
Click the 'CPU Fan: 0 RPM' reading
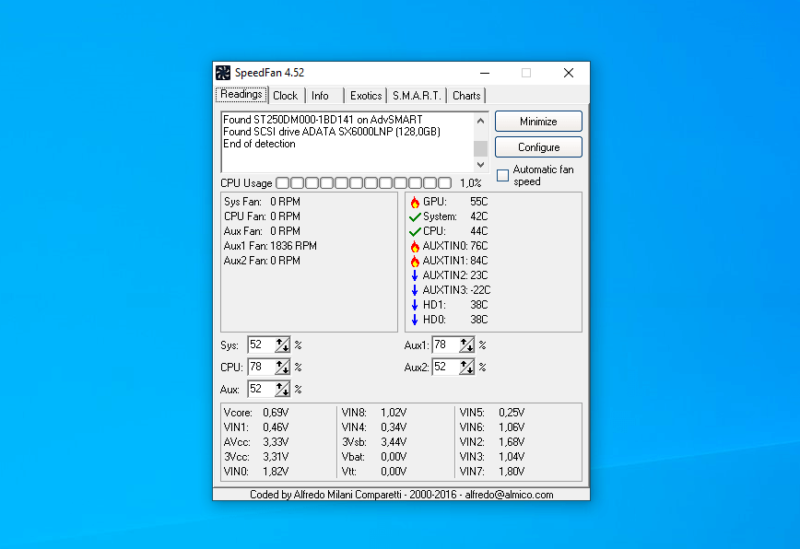click(262, 216)
